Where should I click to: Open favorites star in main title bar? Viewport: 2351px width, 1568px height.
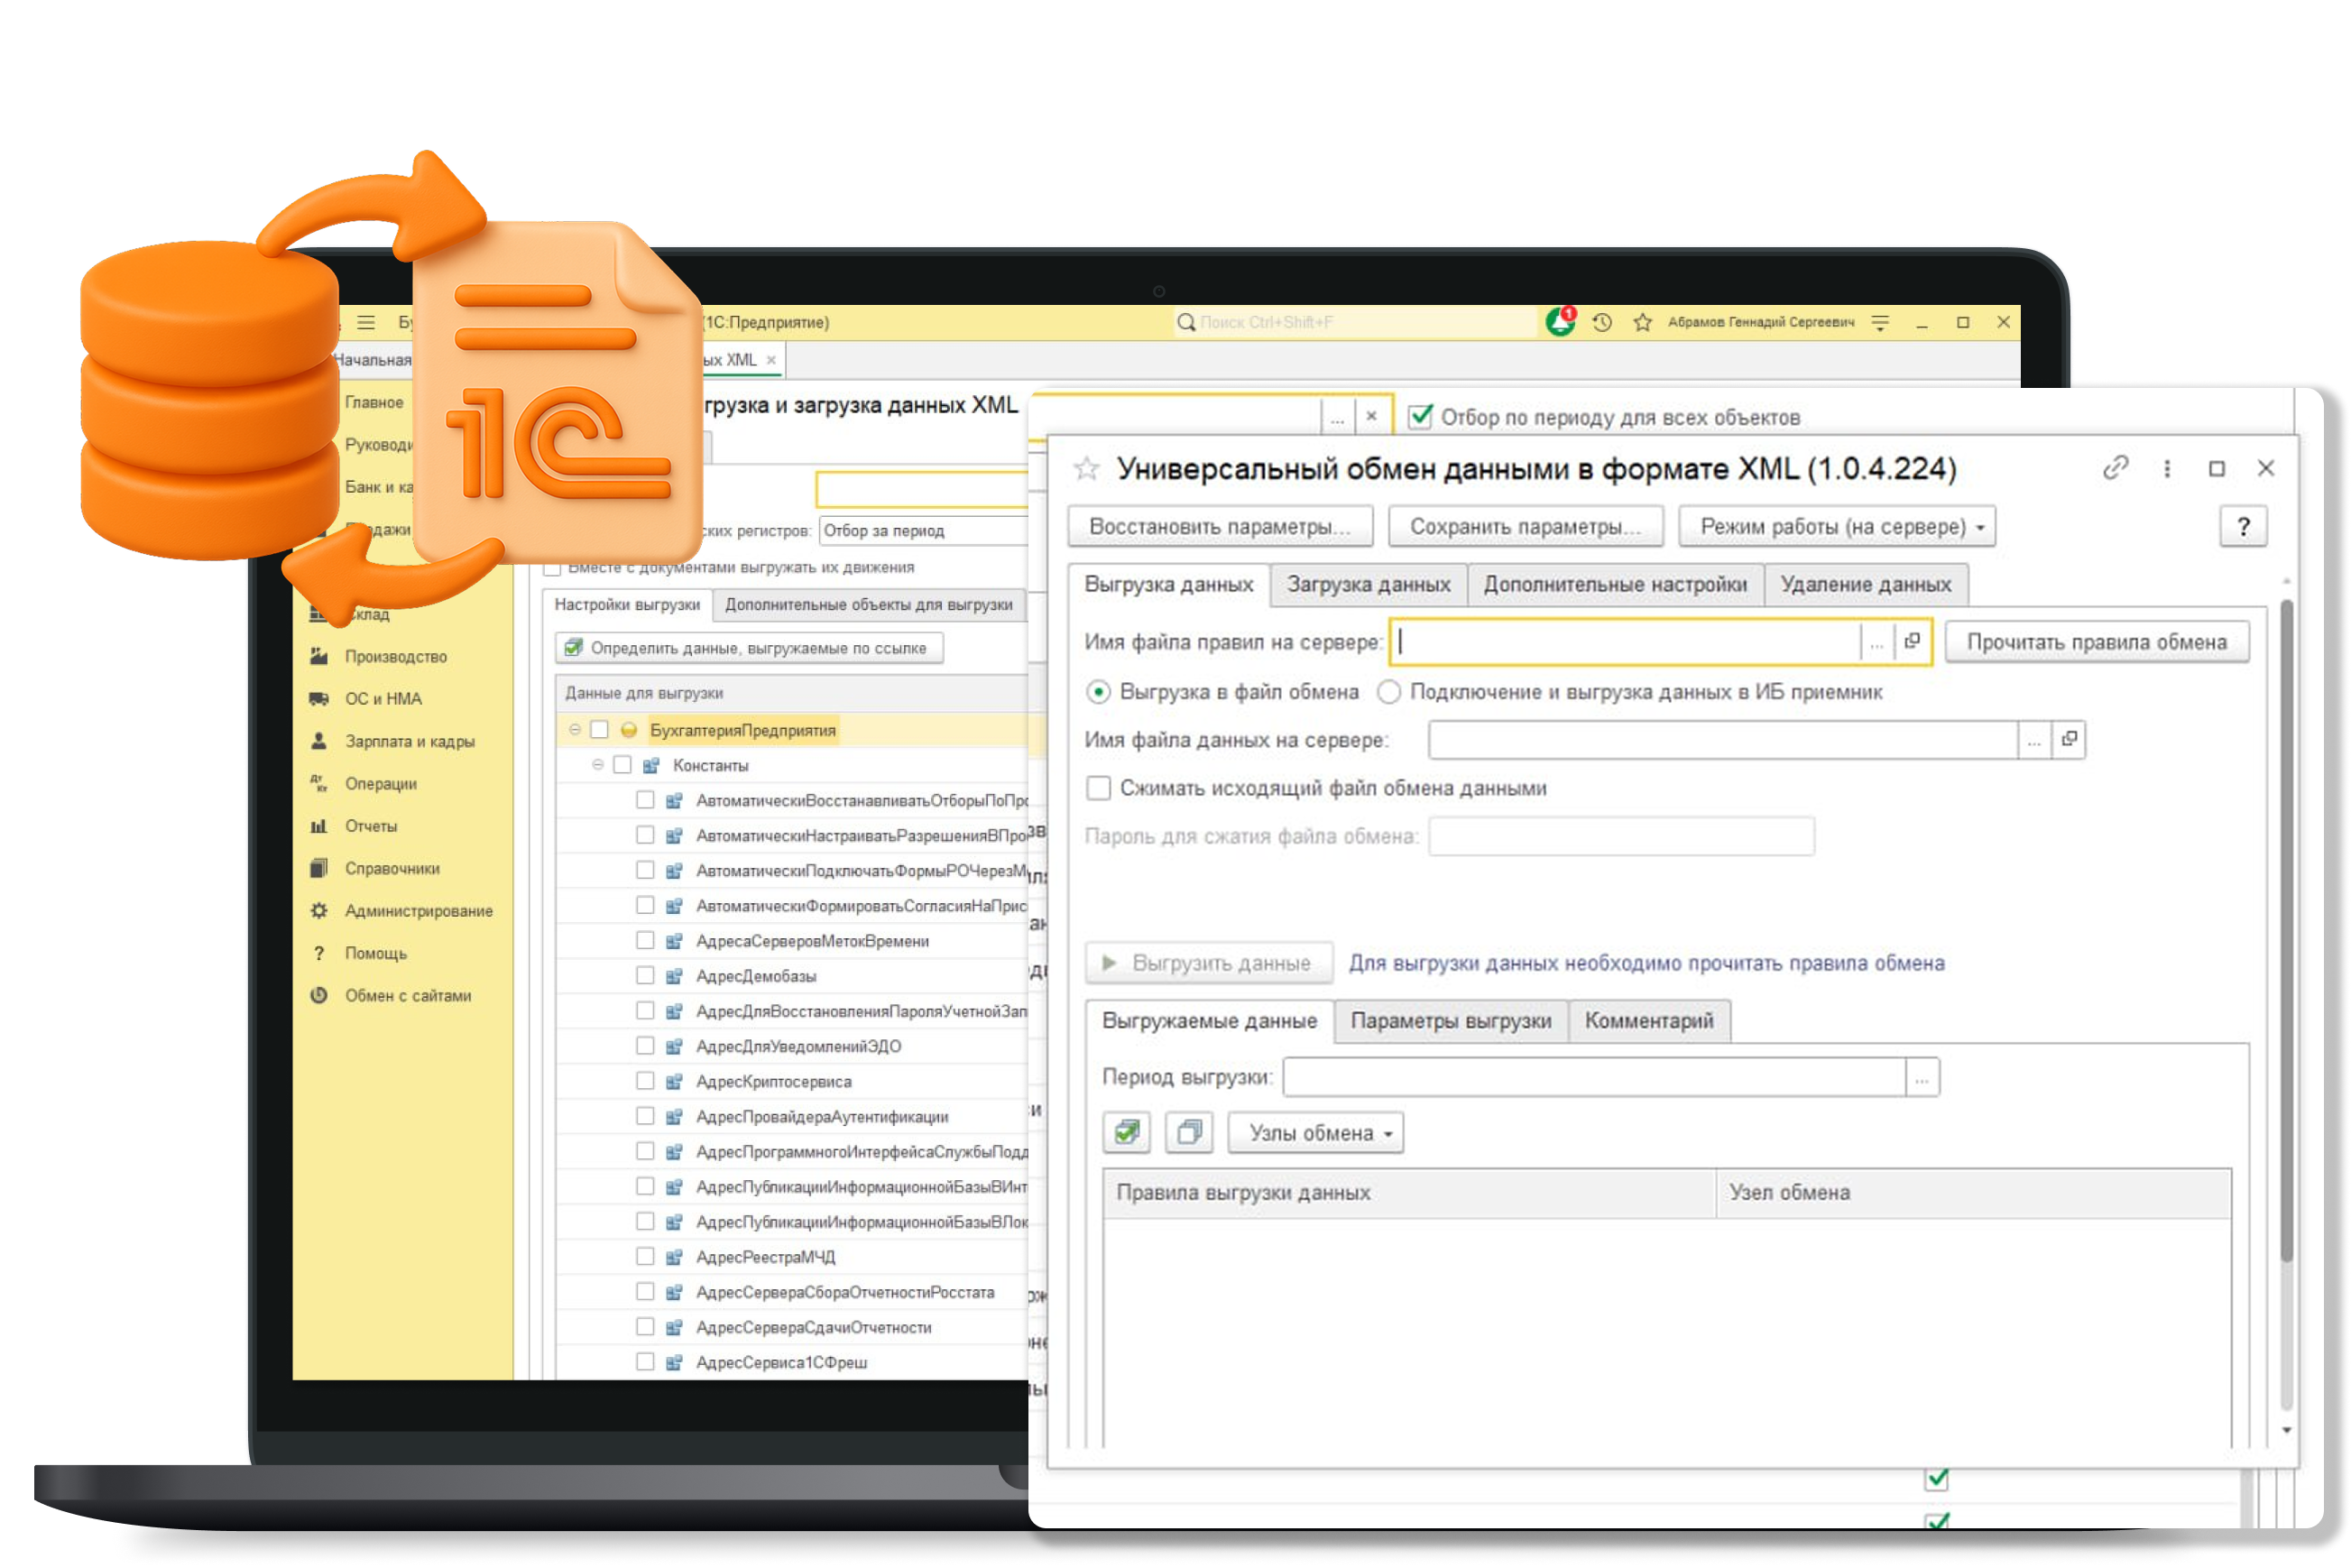1643,322
